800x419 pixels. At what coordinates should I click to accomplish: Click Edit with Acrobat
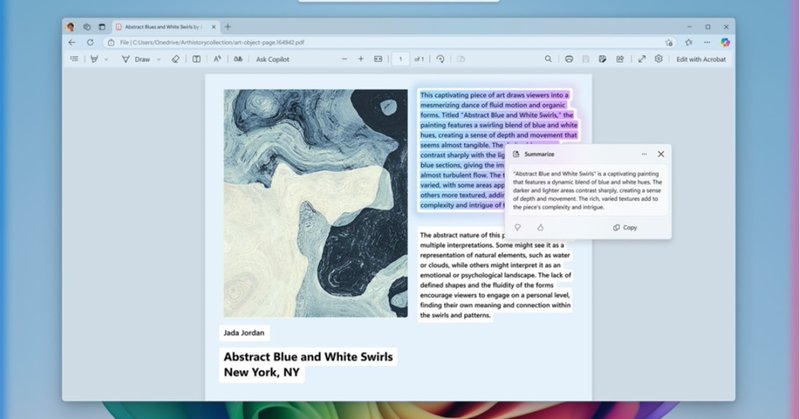point(701,59)
